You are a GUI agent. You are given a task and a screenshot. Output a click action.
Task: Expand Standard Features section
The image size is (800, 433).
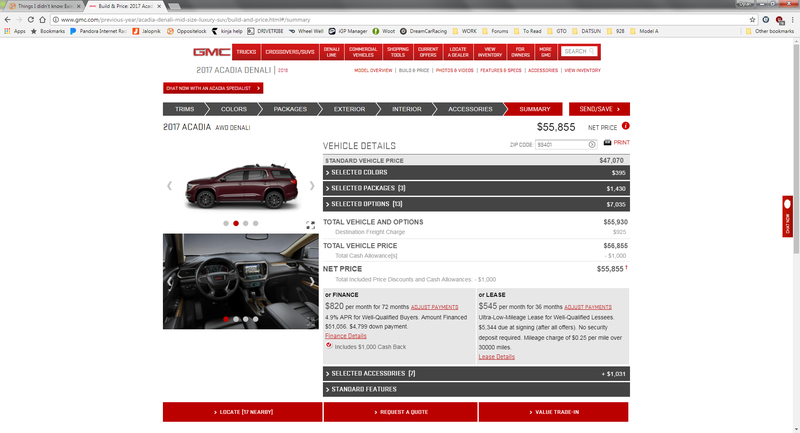[x=476, y=389]
